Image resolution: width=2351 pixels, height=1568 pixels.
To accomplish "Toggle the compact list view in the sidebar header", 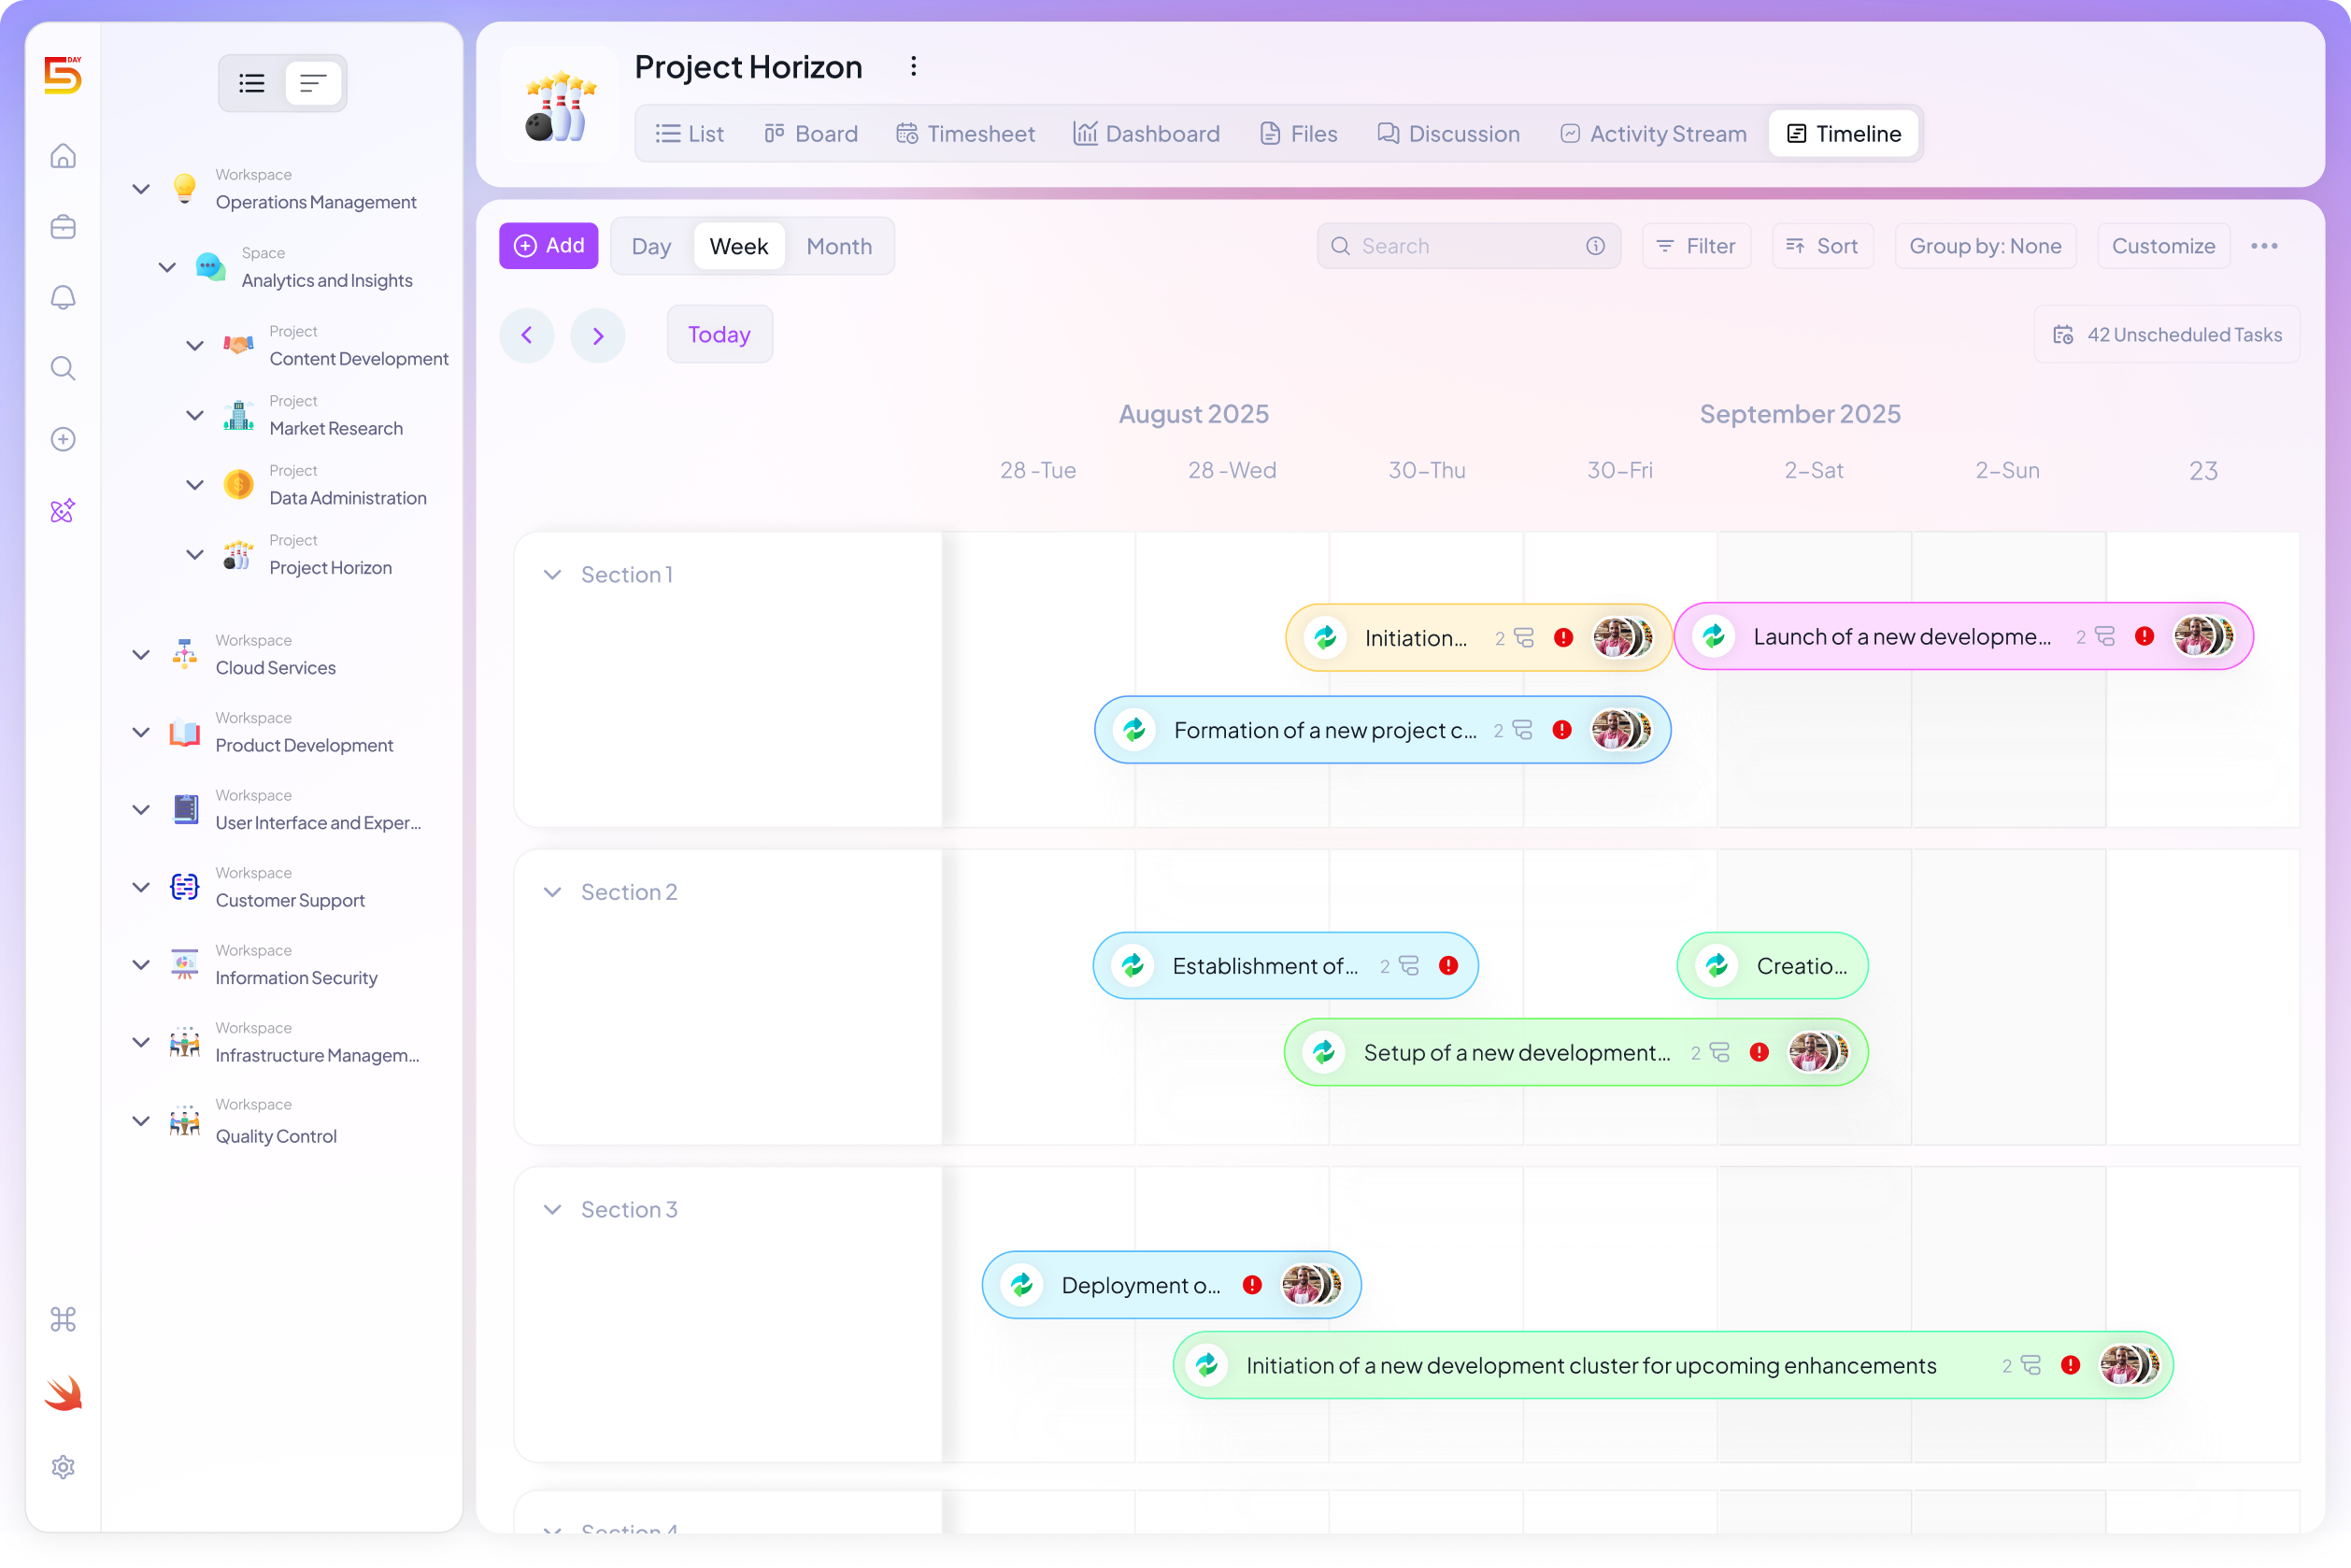I will 313,82.
